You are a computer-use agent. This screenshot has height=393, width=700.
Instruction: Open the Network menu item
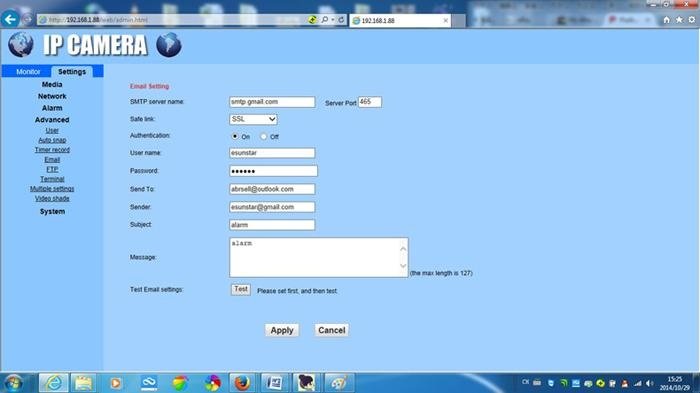[52, 96]
